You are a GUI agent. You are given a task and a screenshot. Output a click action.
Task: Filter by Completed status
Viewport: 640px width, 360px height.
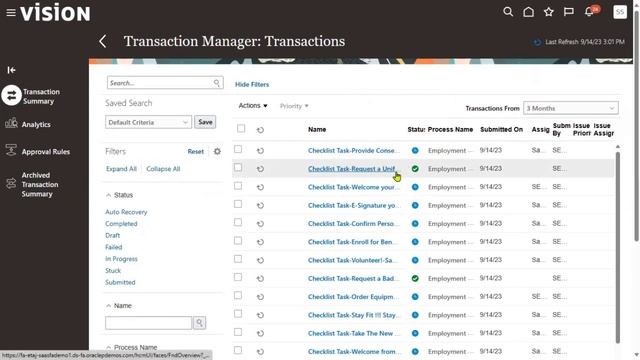pos(121,224)
